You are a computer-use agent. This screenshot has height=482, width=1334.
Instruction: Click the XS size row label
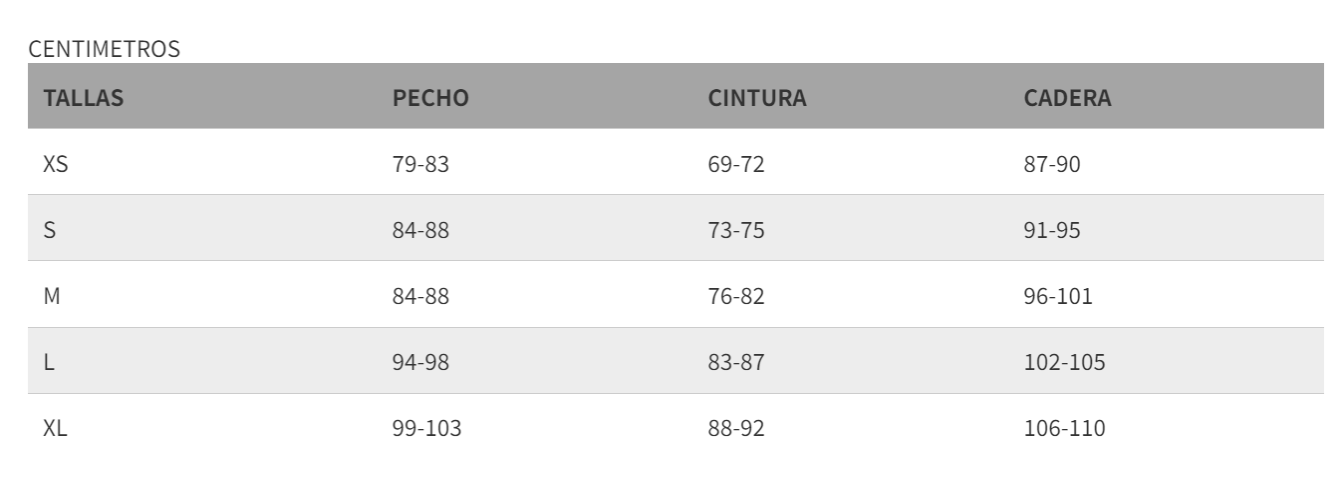56,164
